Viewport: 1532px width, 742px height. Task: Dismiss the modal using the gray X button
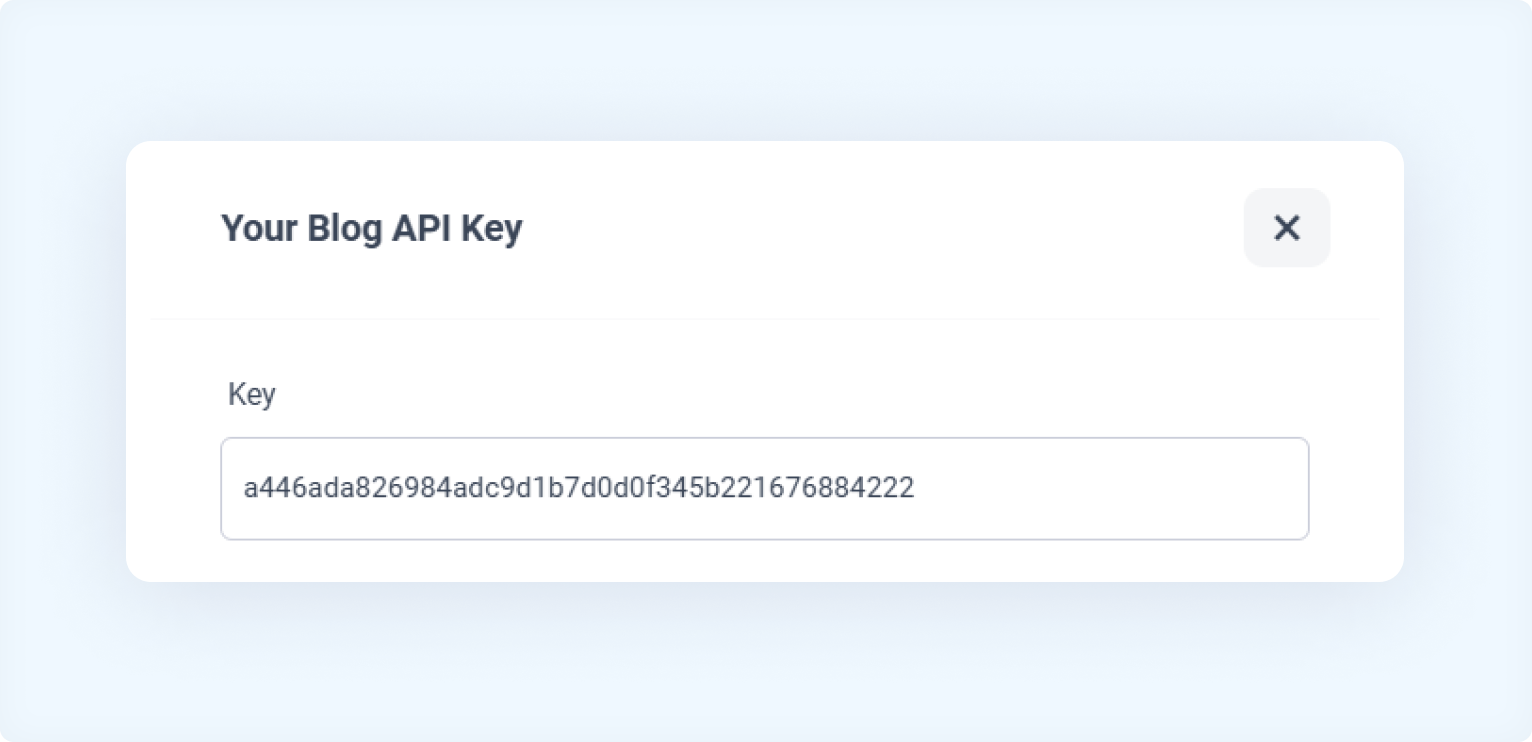[x=1286, y=228]
